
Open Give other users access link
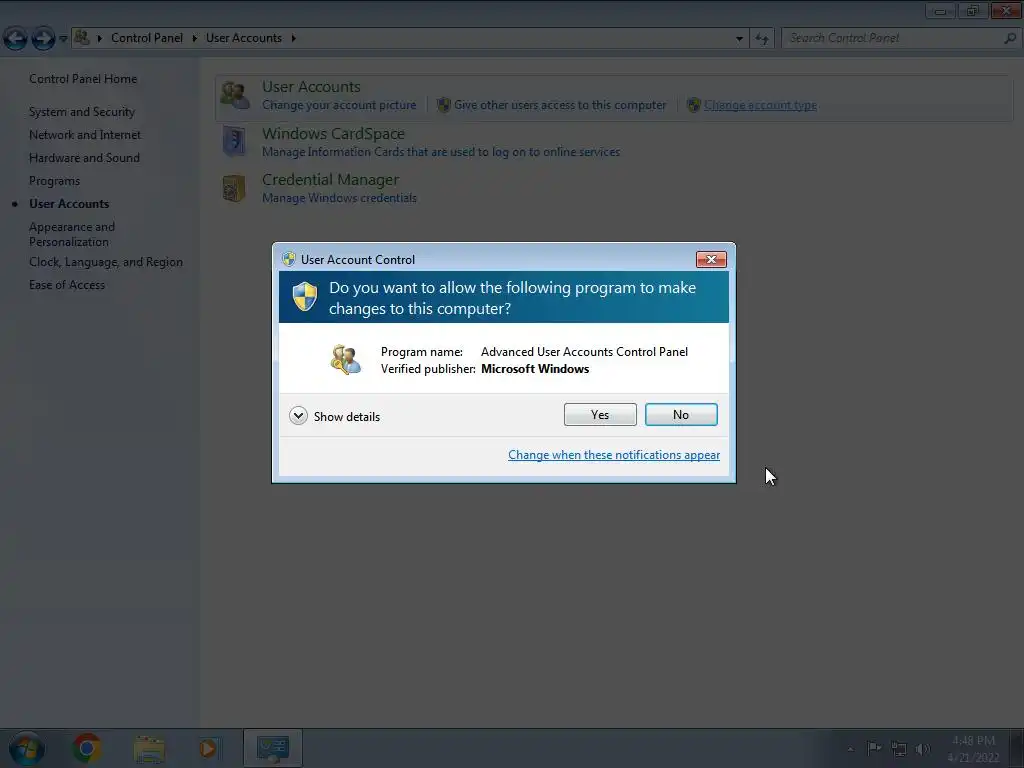[560, 105]
